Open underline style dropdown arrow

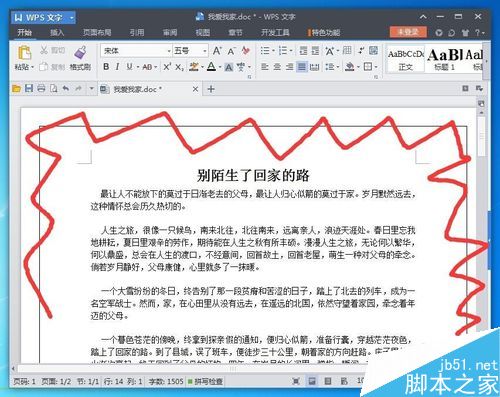137,67
